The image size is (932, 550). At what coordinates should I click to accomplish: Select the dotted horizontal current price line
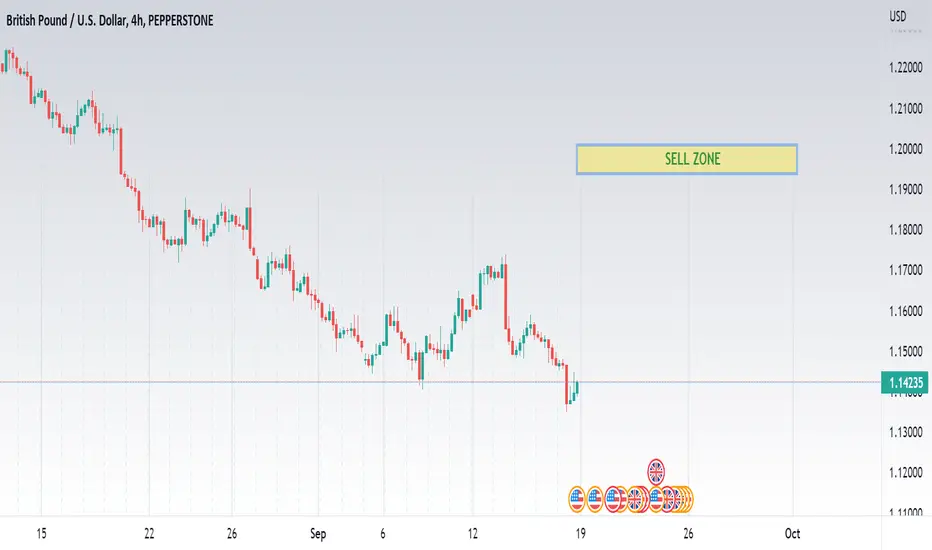pos(440,382)
